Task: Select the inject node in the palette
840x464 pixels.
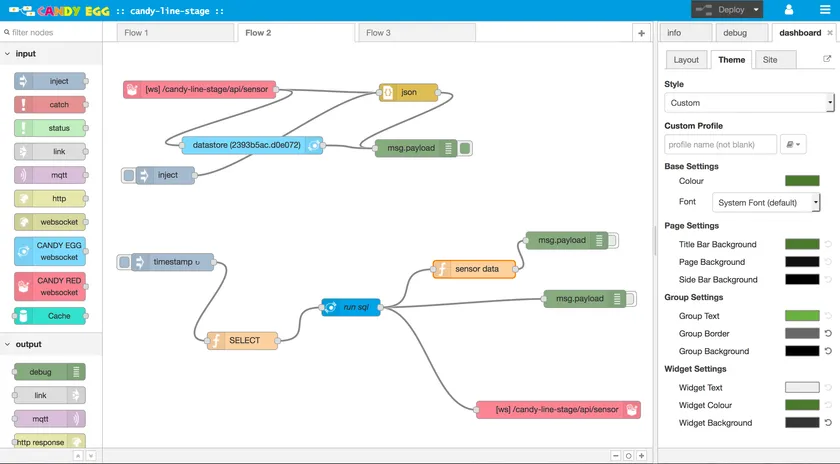Action: pos(50,81)
